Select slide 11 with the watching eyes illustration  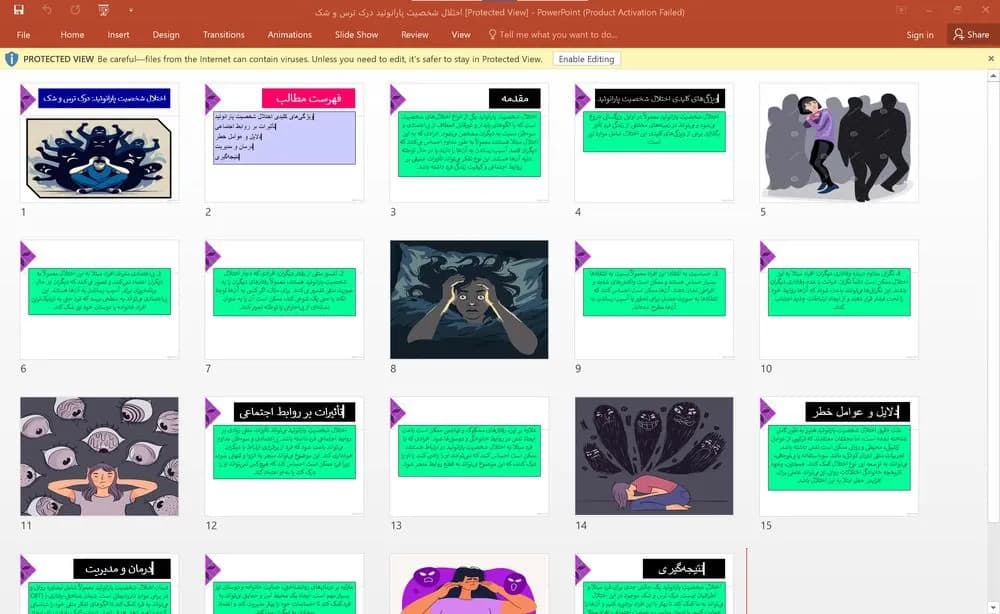[99, 456]
